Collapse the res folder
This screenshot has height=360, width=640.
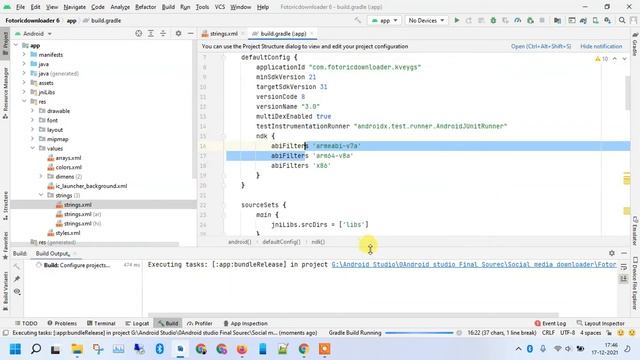tap(24, 102)
